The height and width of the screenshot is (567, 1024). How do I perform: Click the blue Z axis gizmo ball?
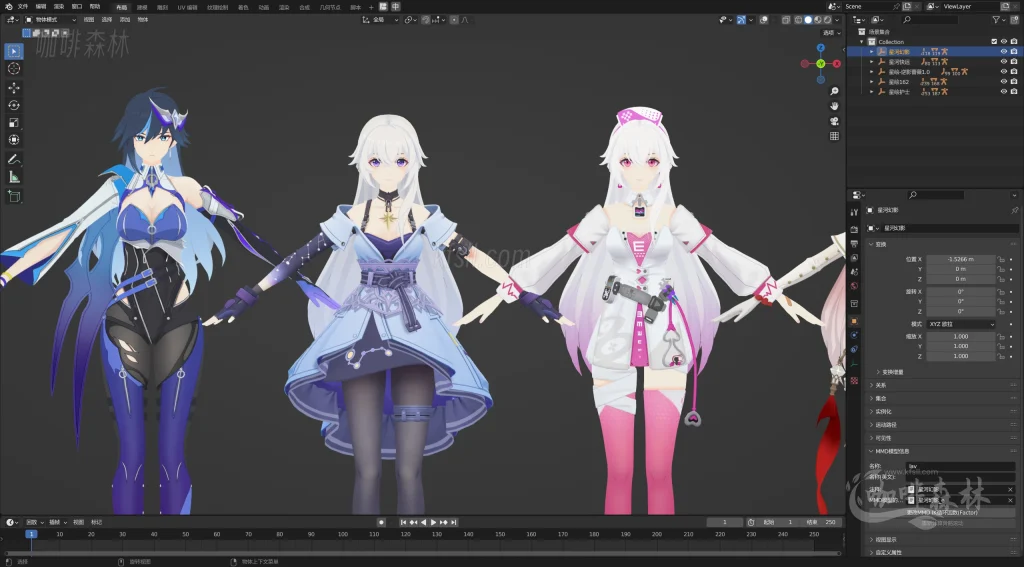821,48
